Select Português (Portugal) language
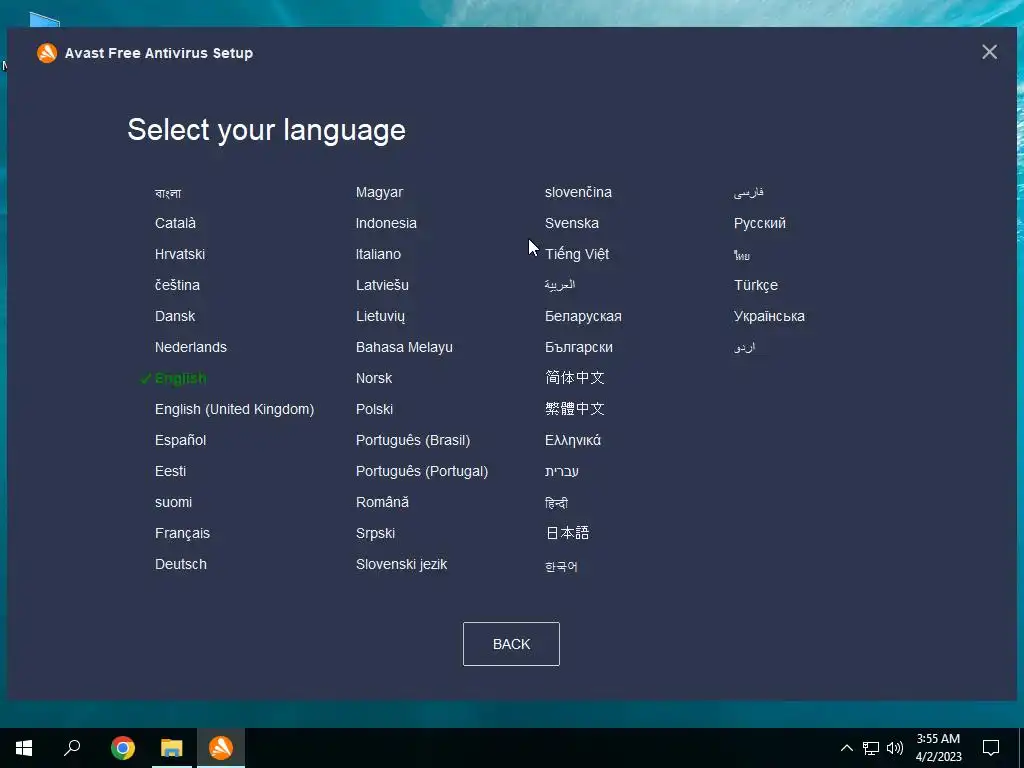 pyautogui.click(x=422, y=472)
